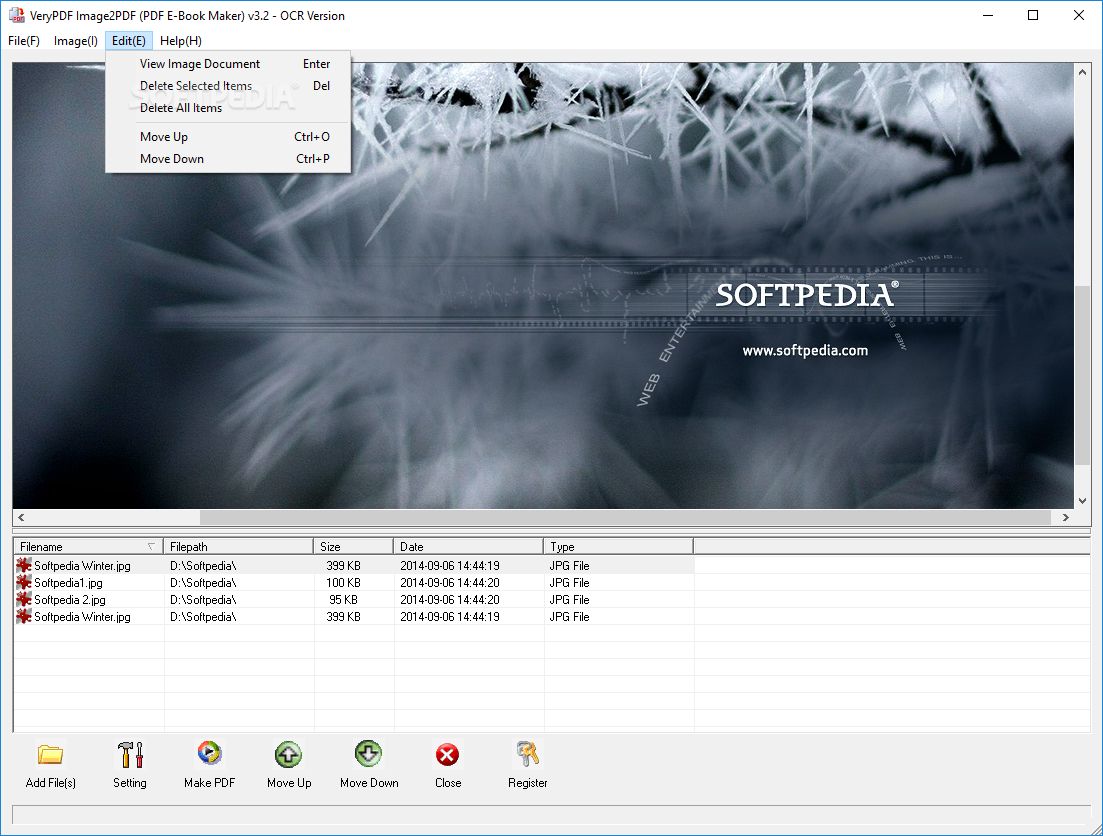Close the Edit(E) menu

tap(129, 41)
